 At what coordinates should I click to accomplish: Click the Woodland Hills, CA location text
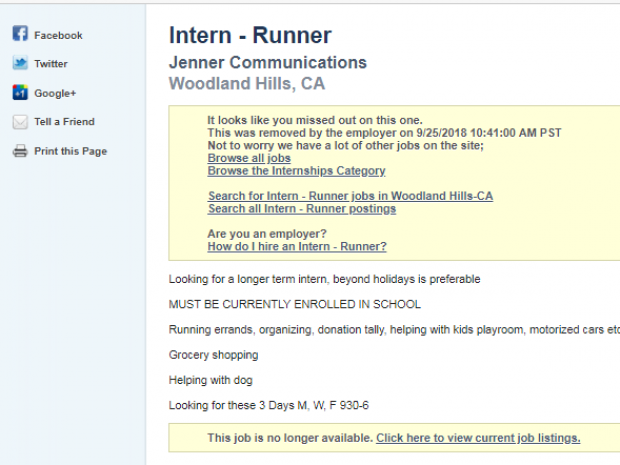point(247,84)
